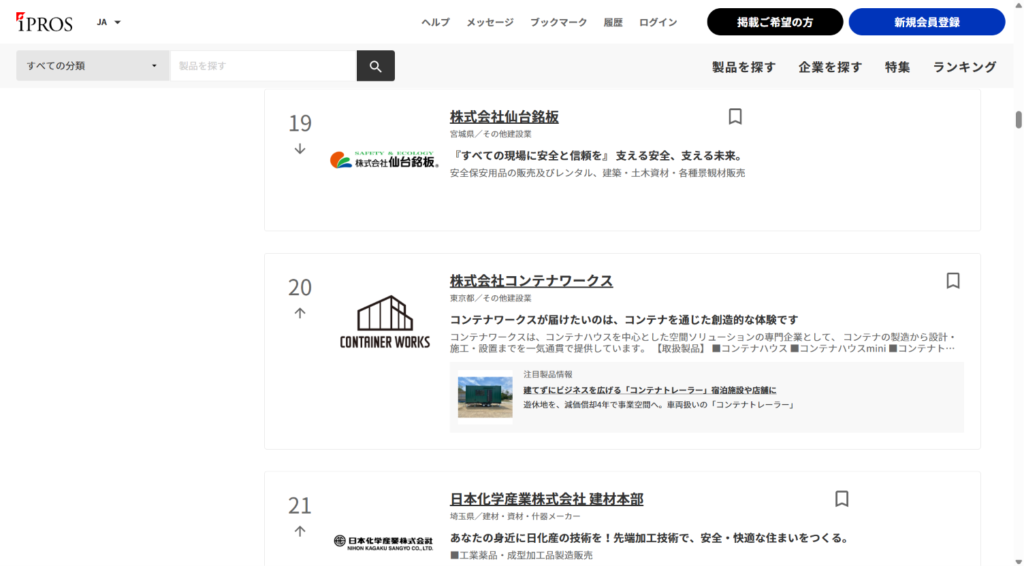The image size is (1024, 566).
Task: Expand the すべての分類 category dropdown
Action: (x=93, y=66)
